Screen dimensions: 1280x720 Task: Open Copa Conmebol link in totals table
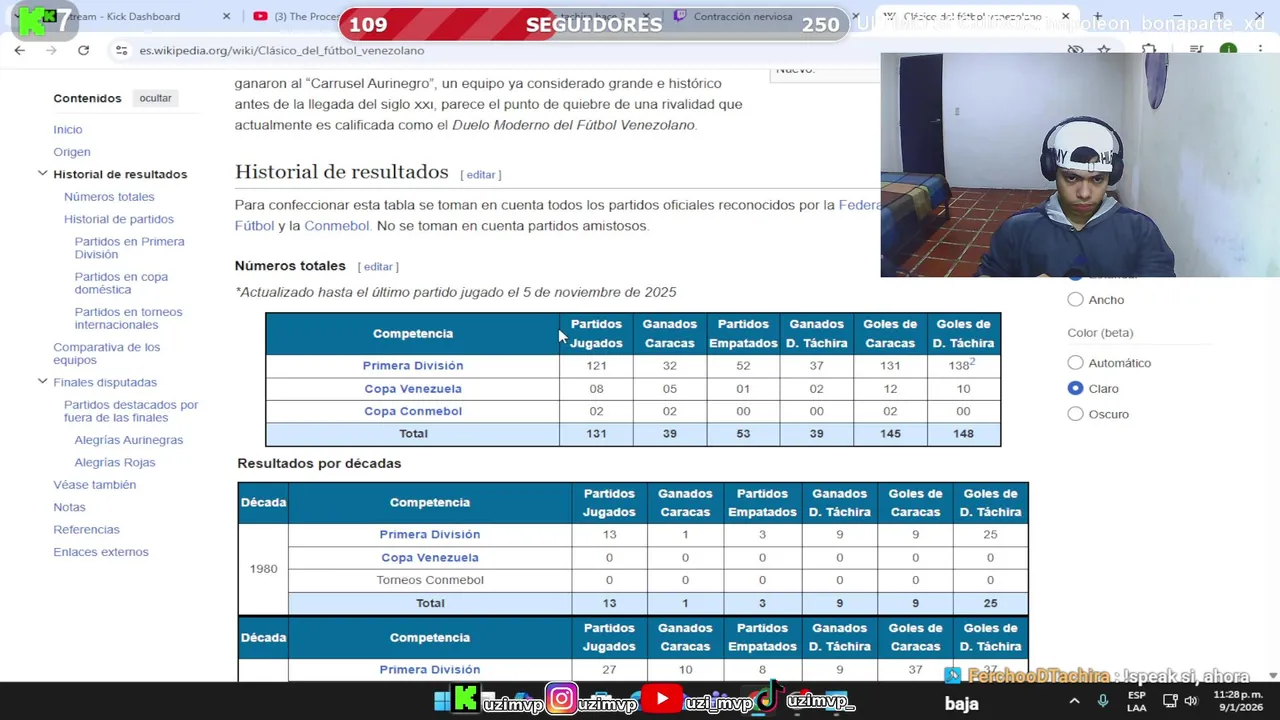(x=412, y=411)
